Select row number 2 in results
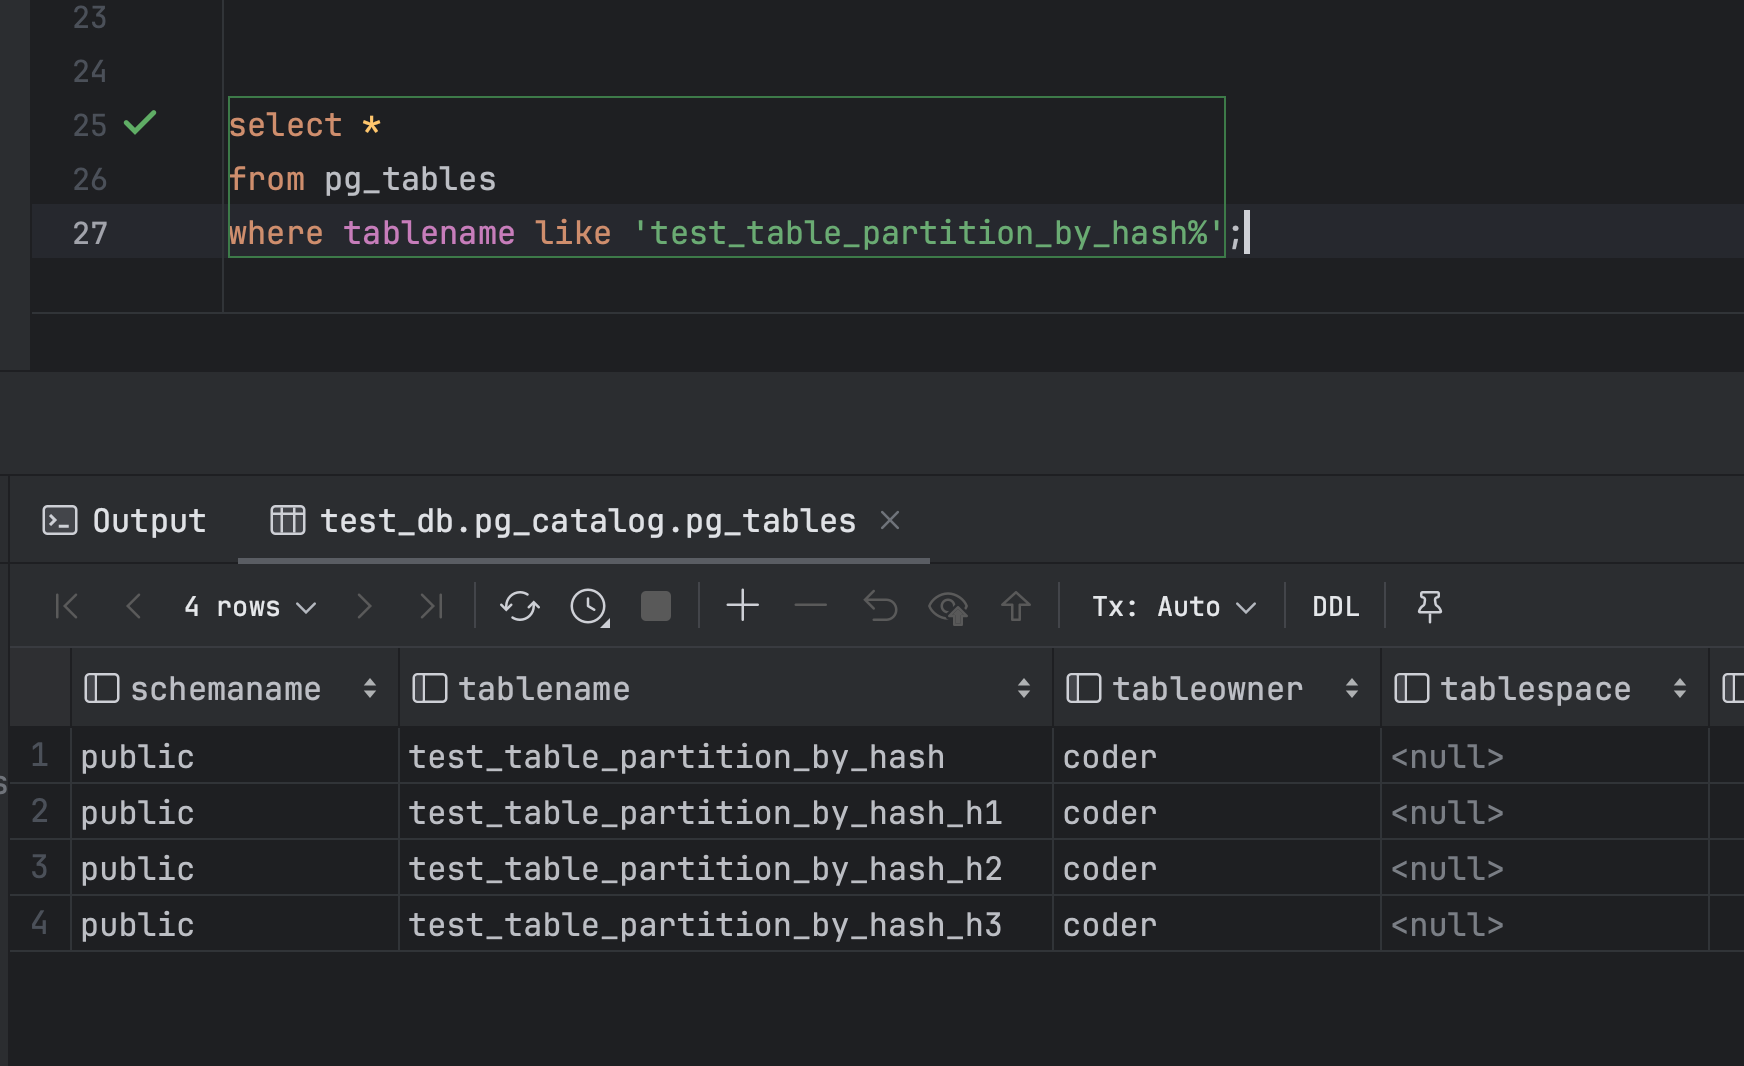The image size is (1744, 1066). pos(40,811)
